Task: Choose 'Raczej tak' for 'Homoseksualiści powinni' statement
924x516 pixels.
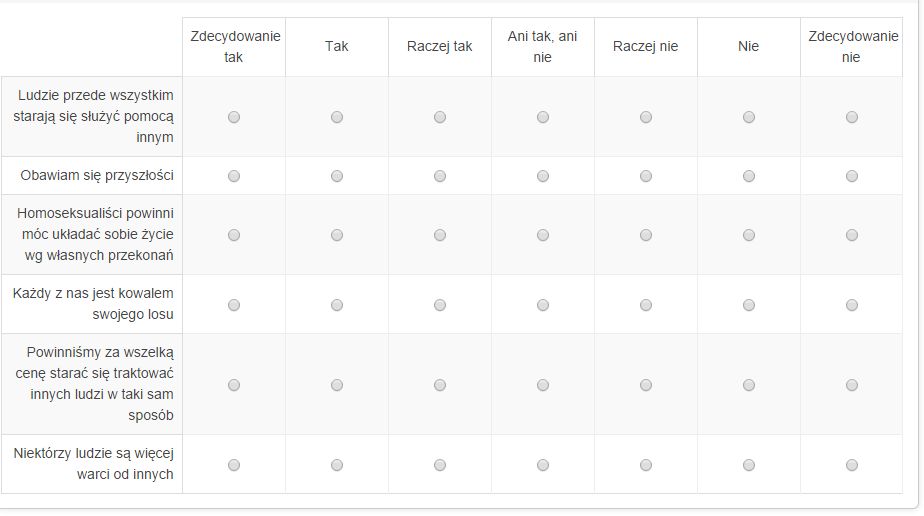Action: point(440,235)
